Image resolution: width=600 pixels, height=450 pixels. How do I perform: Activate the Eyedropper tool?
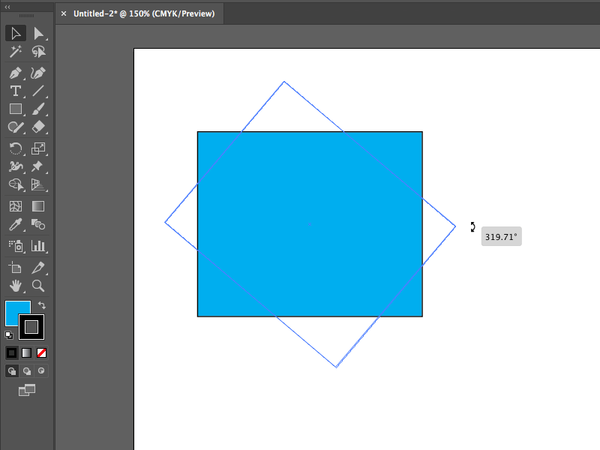click(15, 226)
